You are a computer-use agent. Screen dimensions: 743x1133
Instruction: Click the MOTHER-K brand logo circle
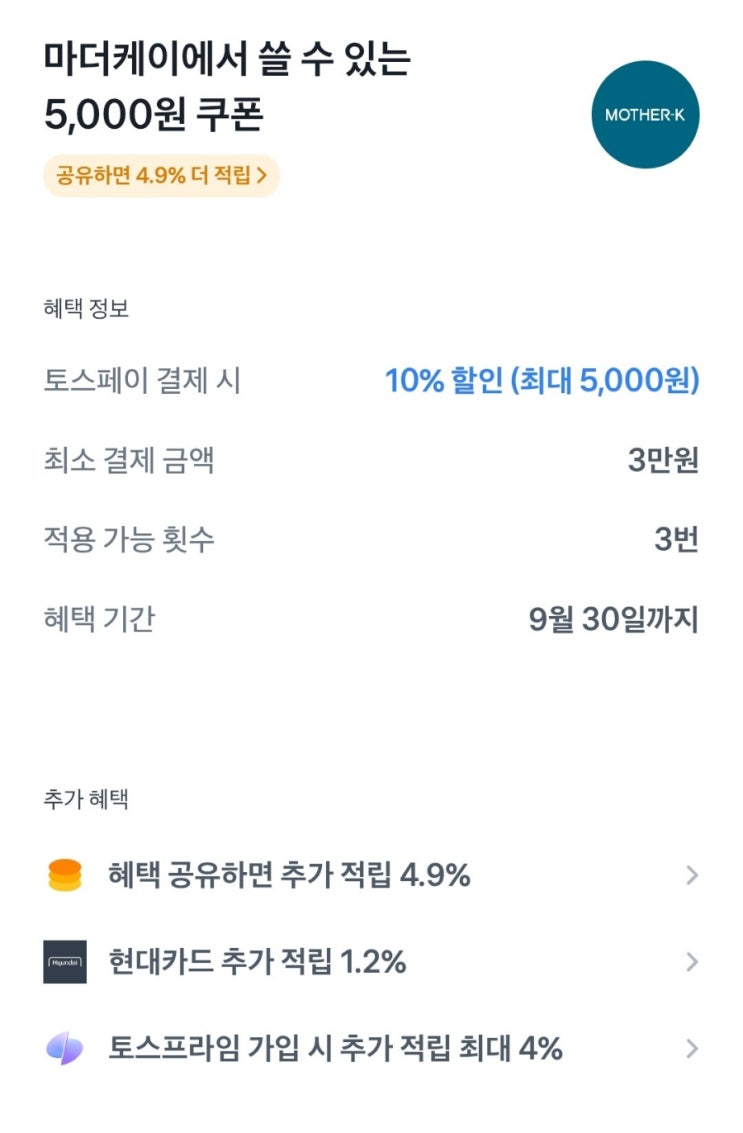645,115
